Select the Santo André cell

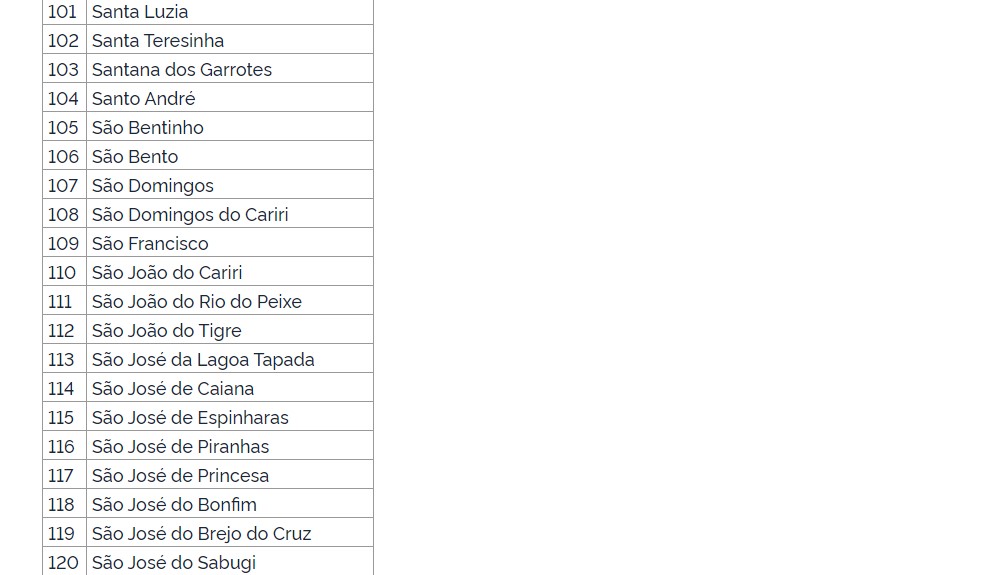click(144, 99)
